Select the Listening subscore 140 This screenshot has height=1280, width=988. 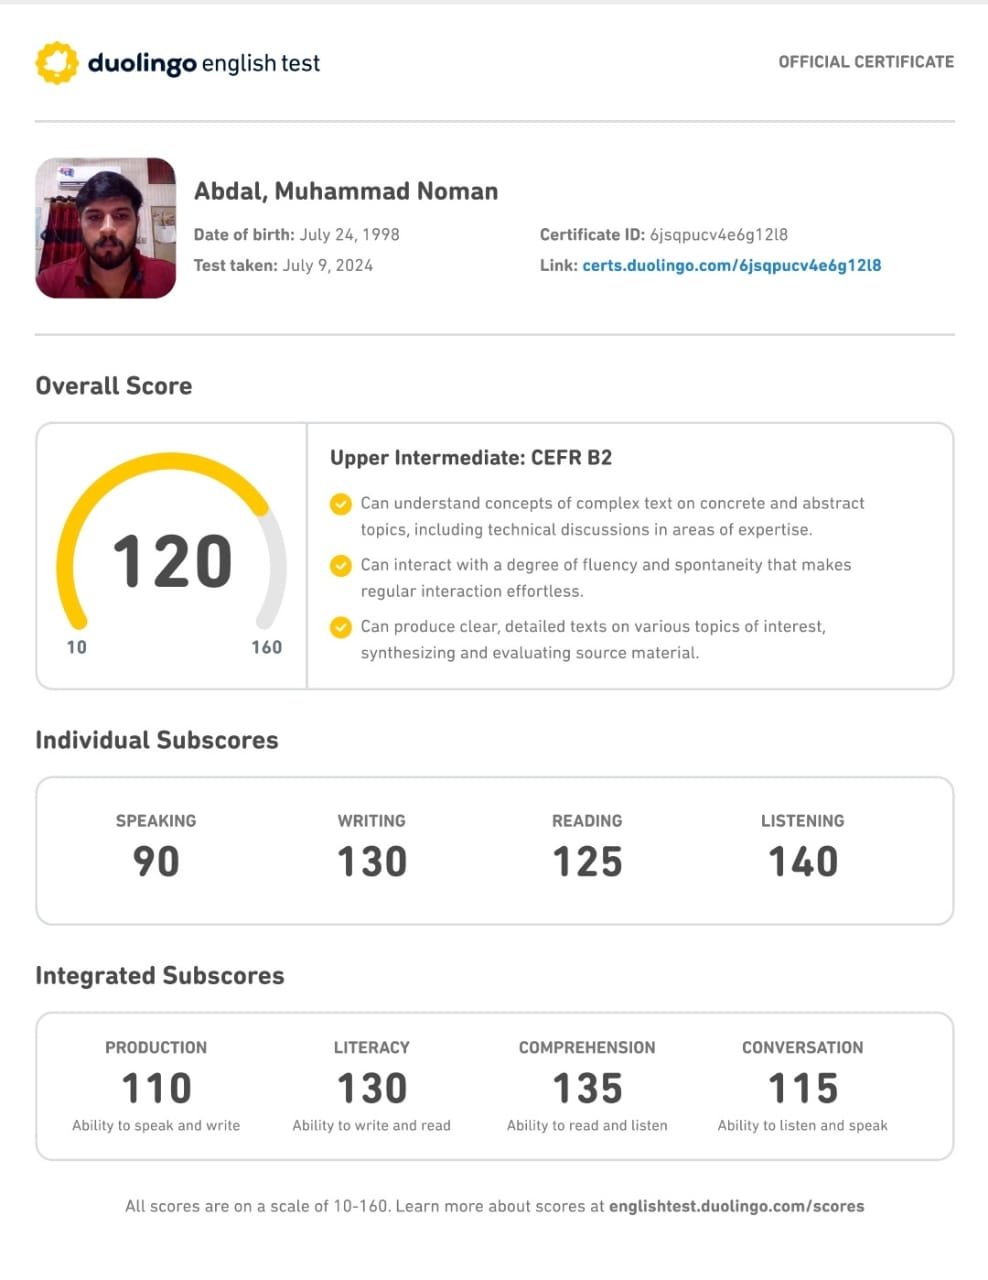coord(803,862)
